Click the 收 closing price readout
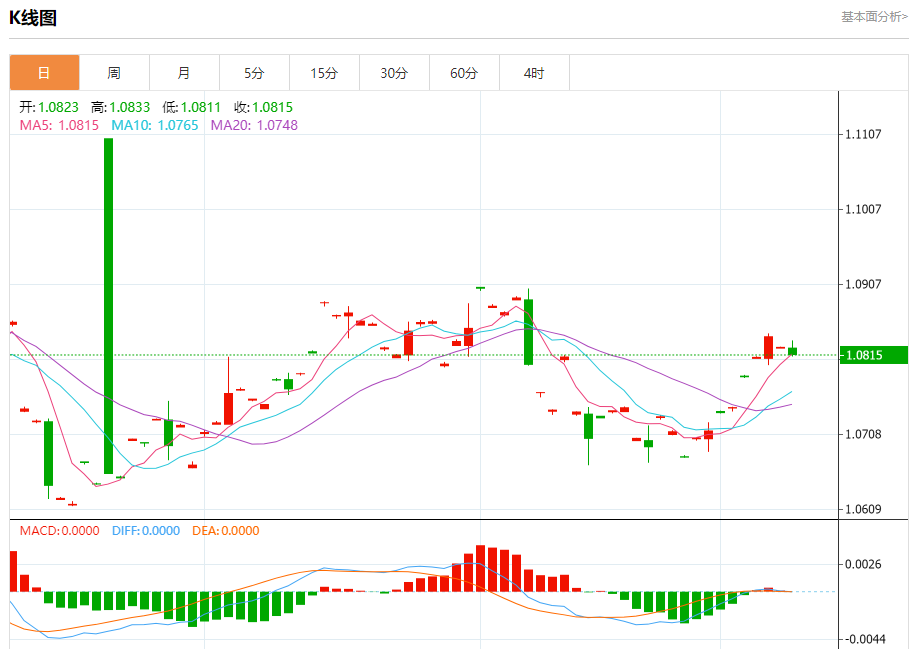This screenshot has height=649, width=919. 263,107
